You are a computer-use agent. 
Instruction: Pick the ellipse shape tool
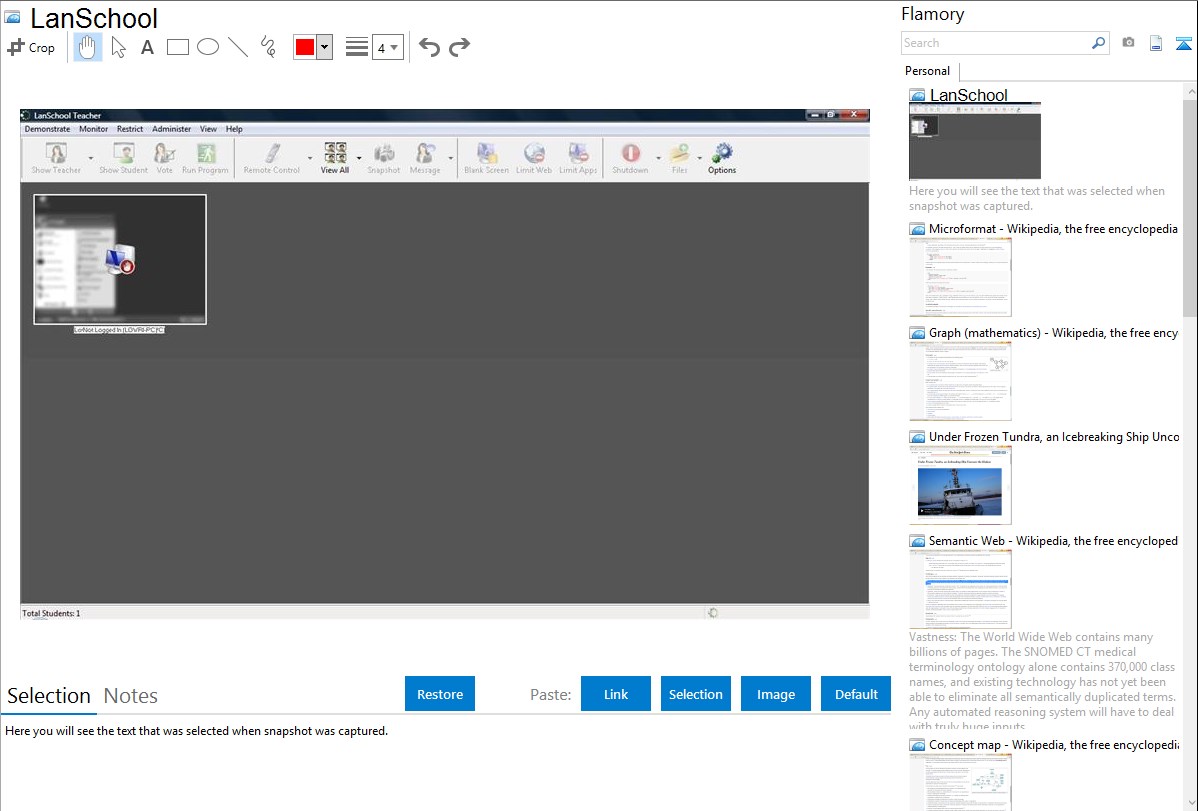coord(208,47)
